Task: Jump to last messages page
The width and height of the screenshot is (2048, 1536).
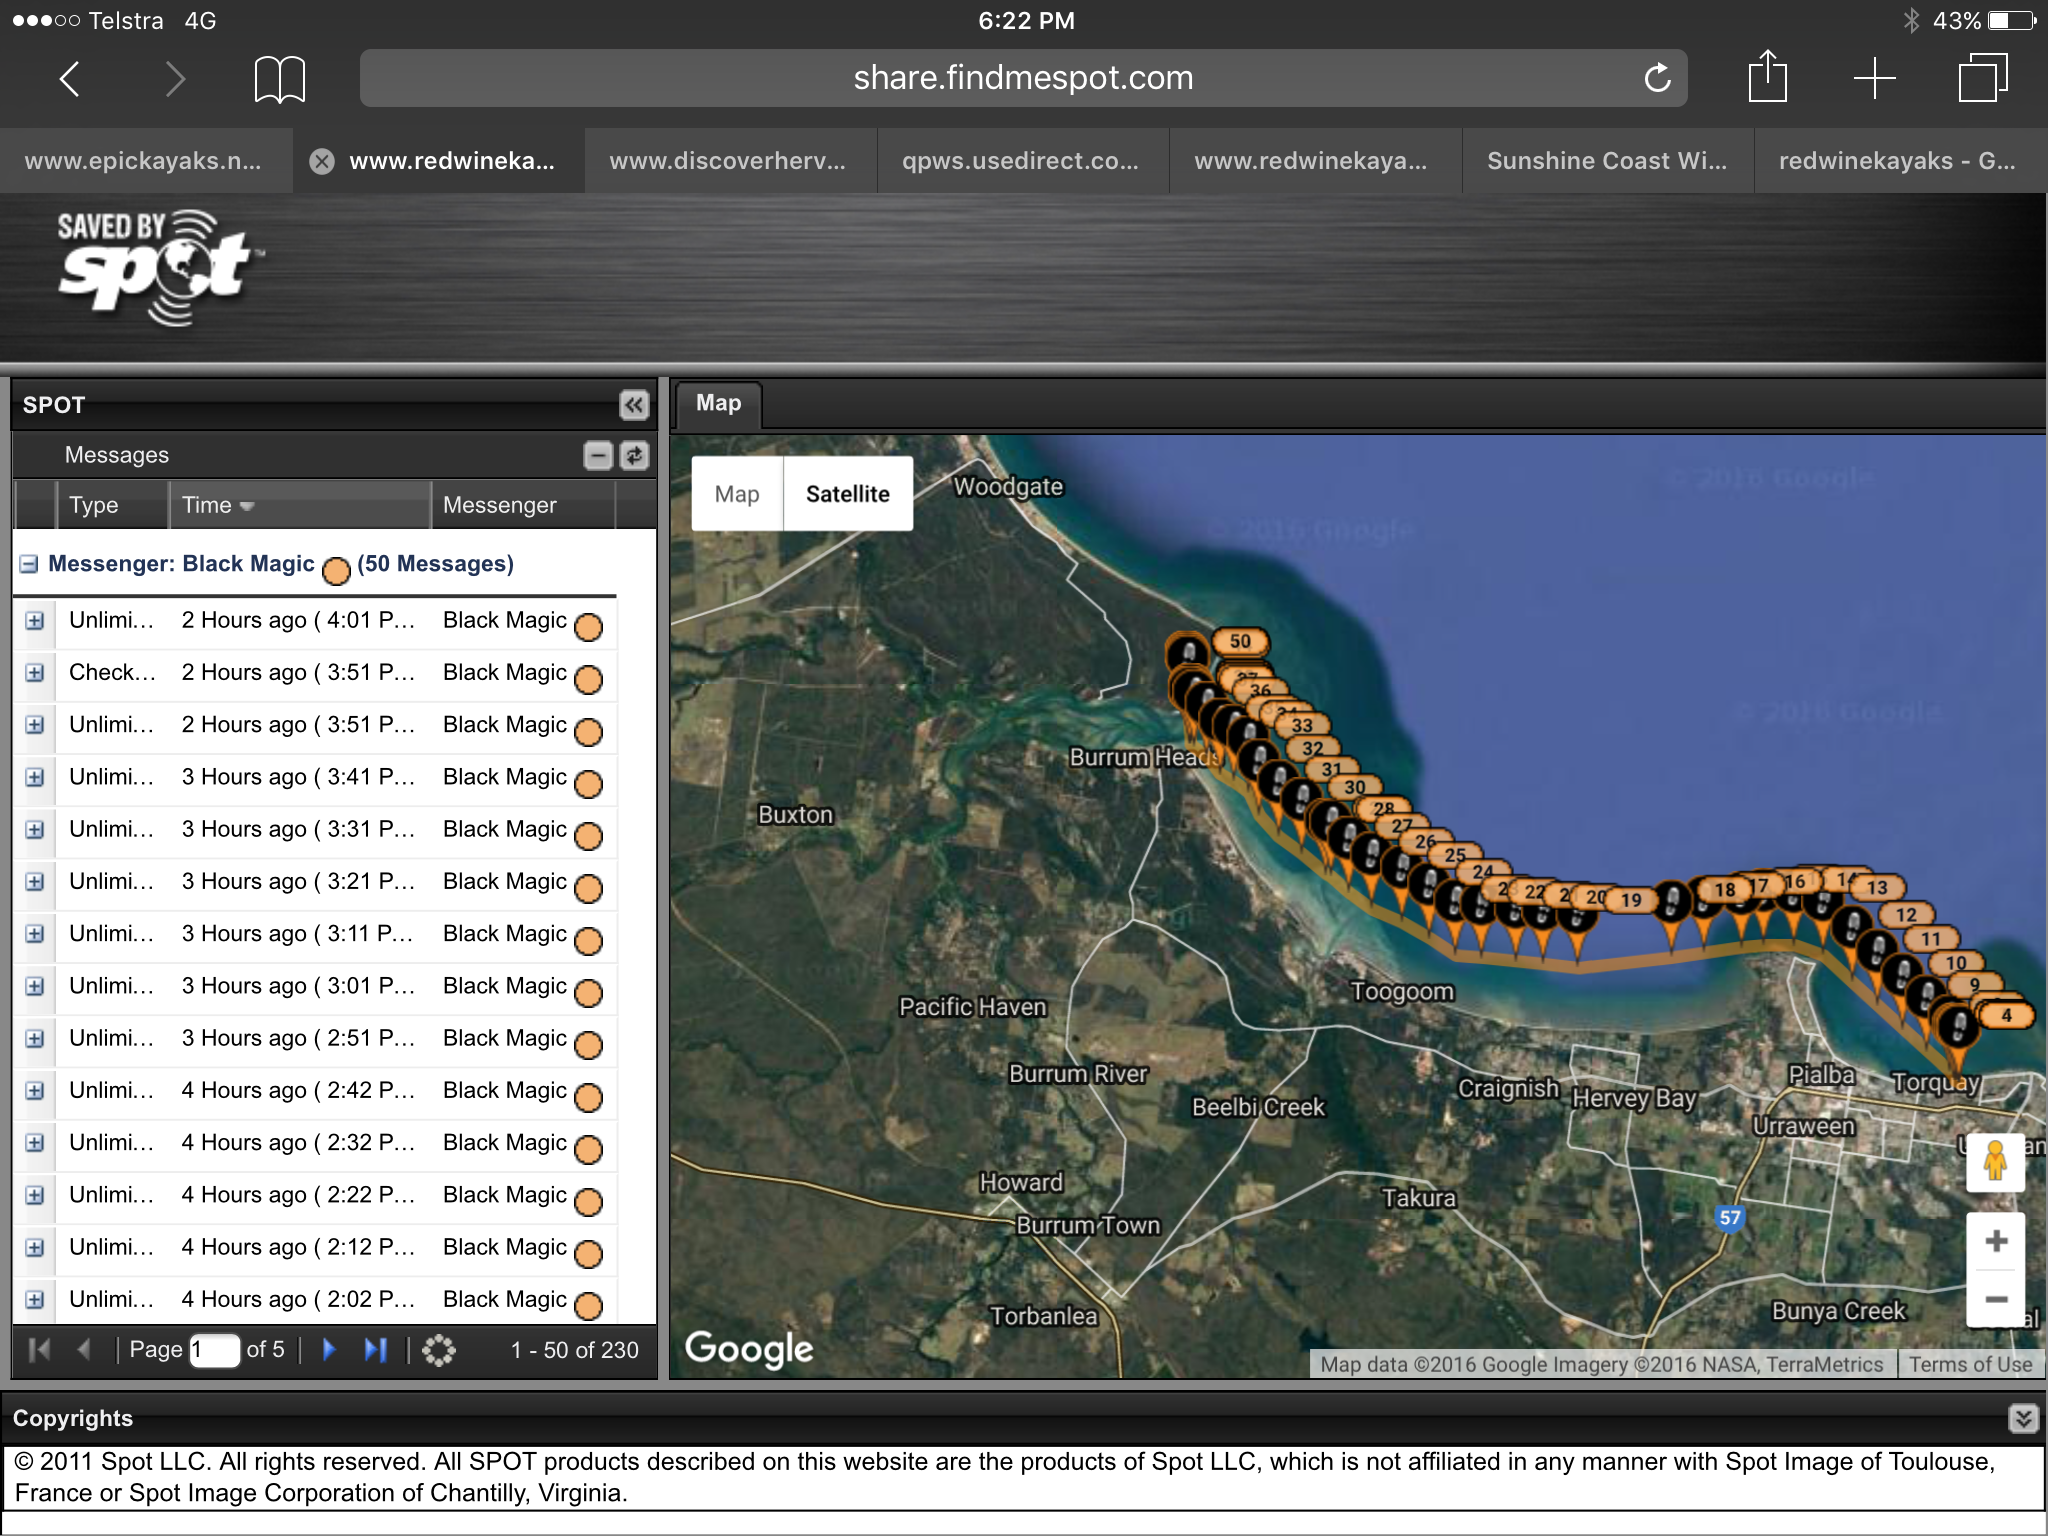Action: coord(375,1350)
